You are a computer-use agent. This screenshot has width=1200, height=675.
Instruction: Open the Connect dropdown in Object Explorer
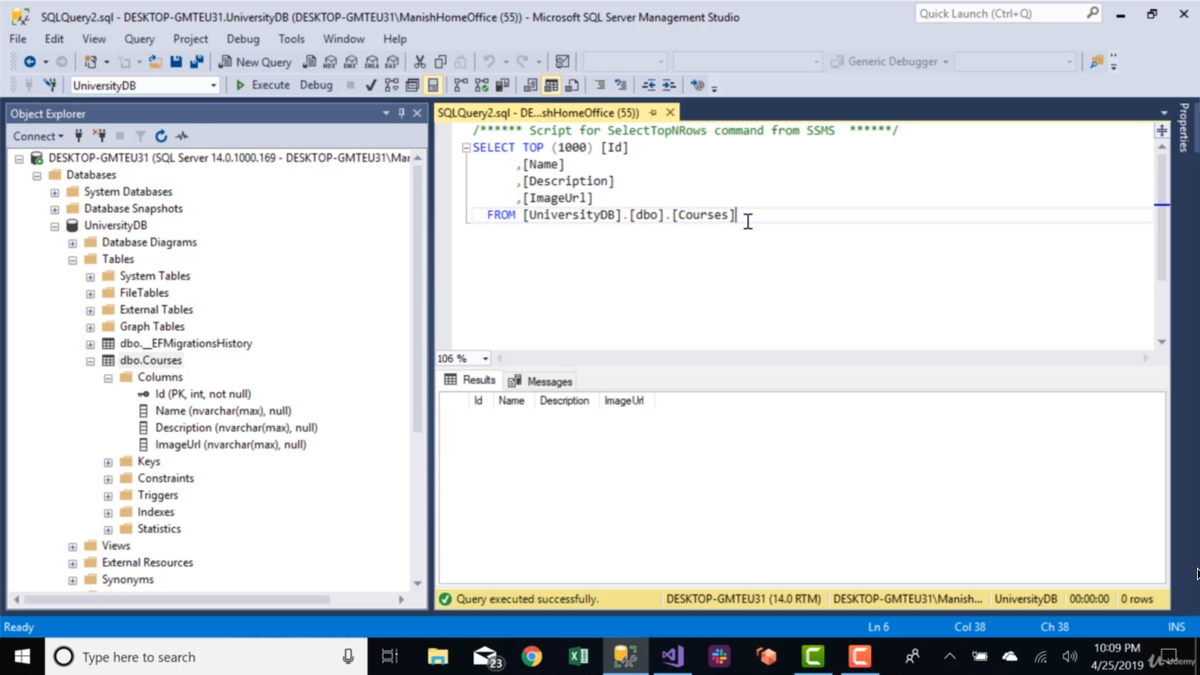tap(38, 136)
